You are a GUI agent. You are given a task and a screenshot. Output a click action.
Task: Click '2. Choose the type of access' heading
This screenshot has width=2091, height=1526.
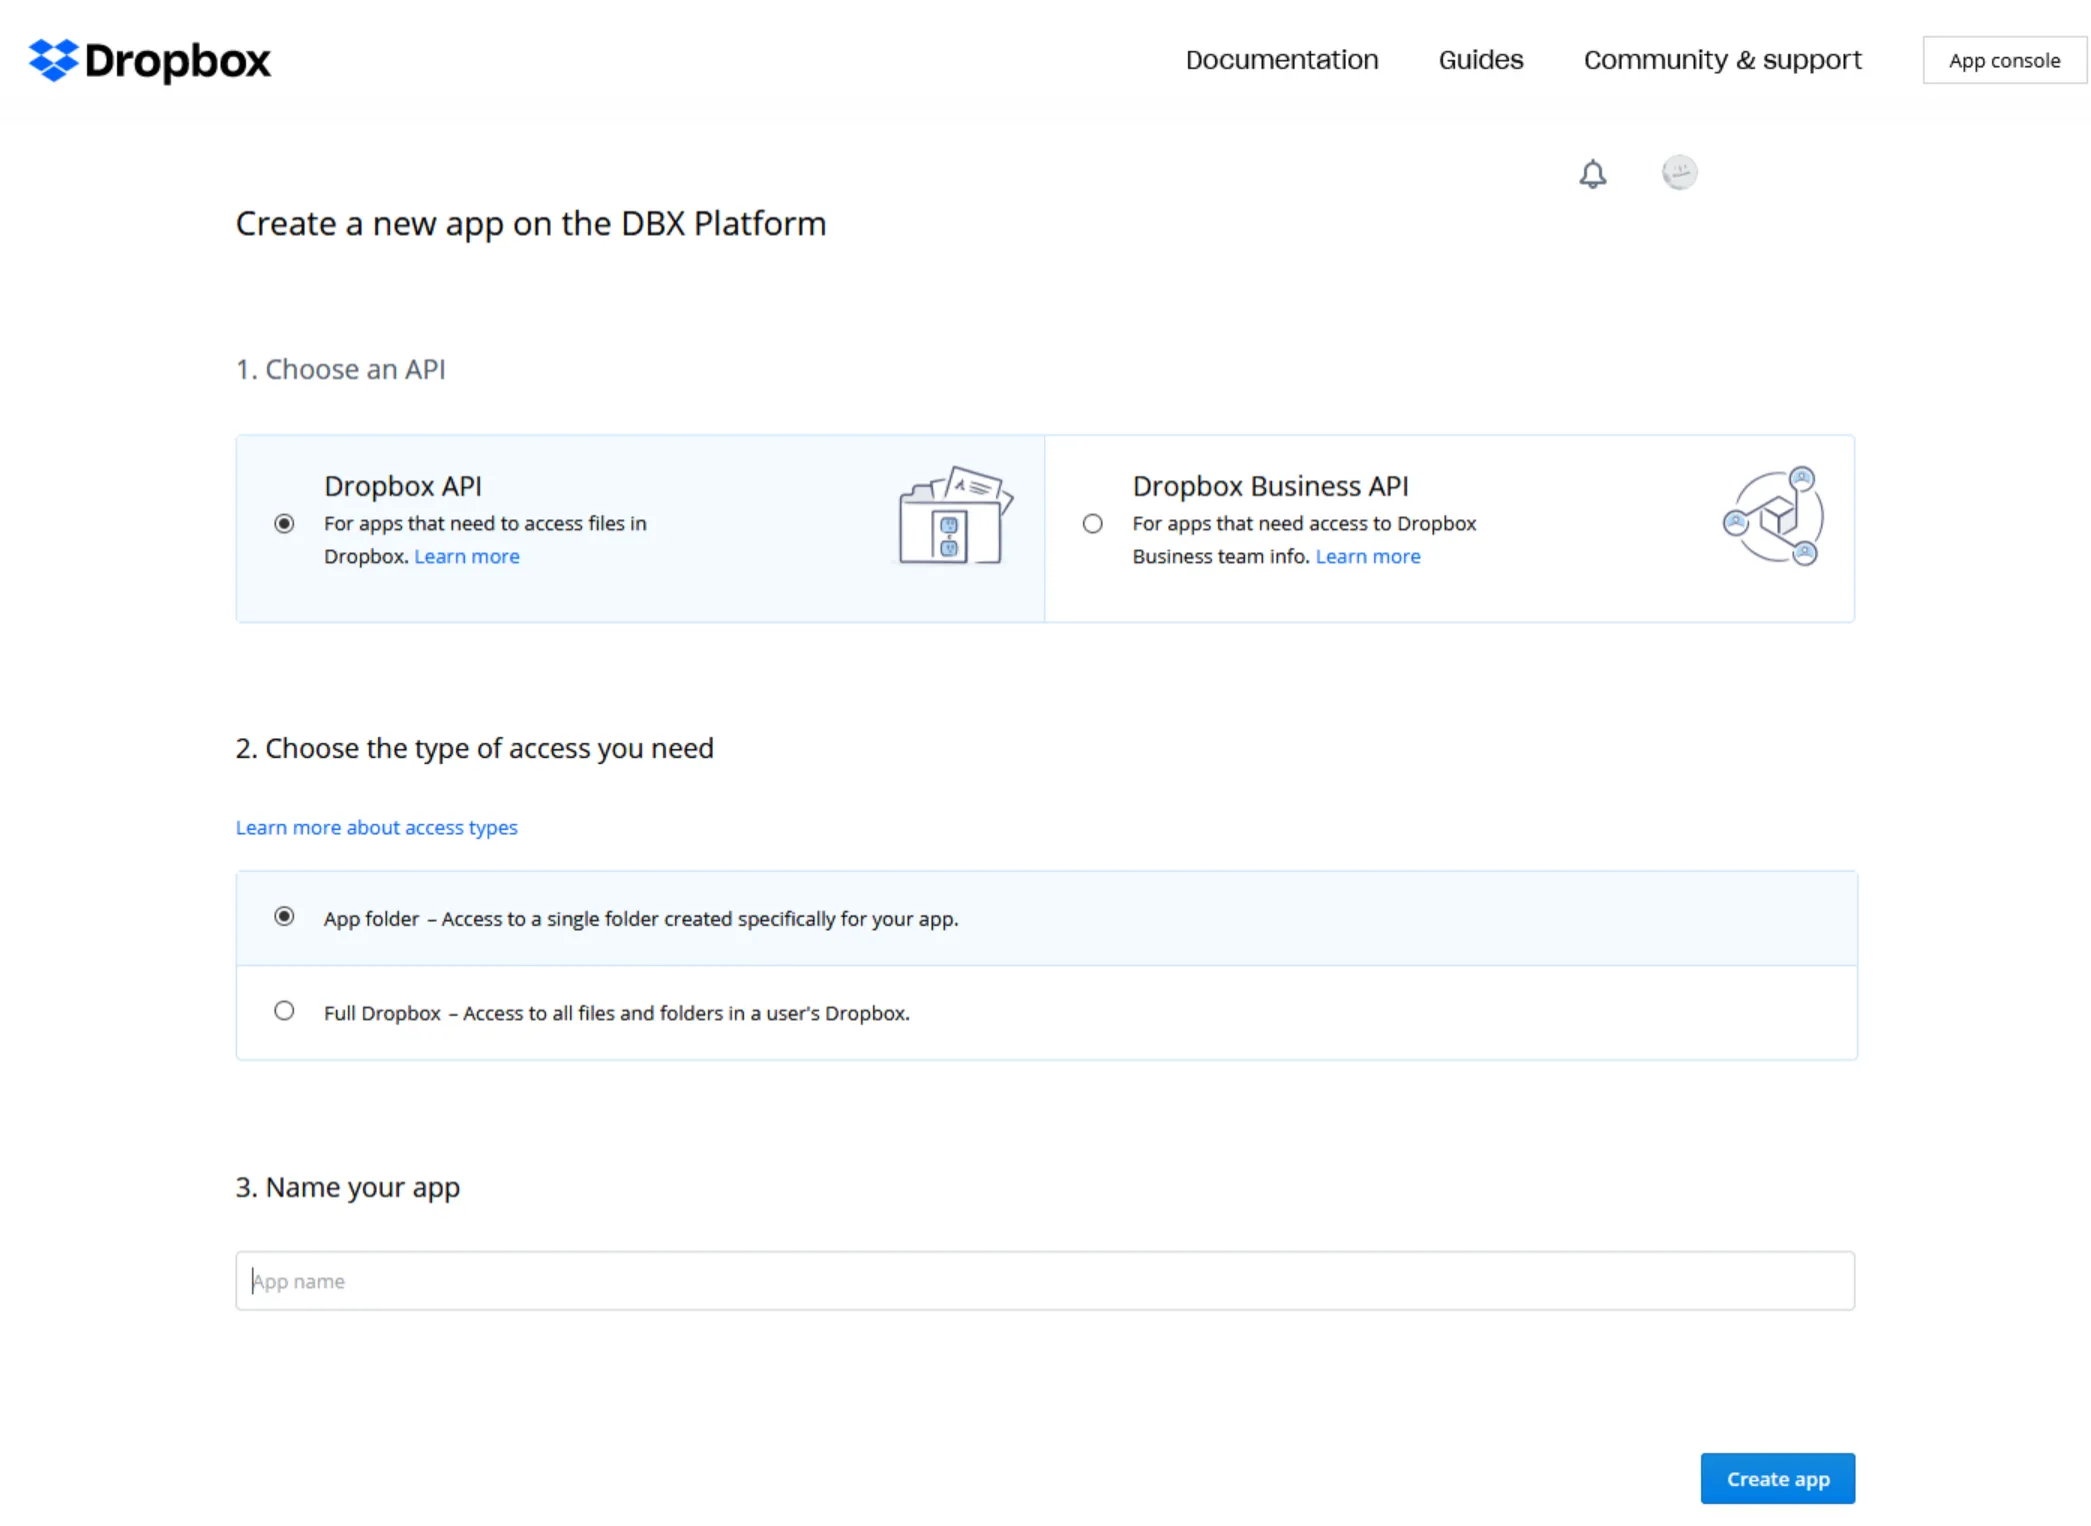click(474, 748)
